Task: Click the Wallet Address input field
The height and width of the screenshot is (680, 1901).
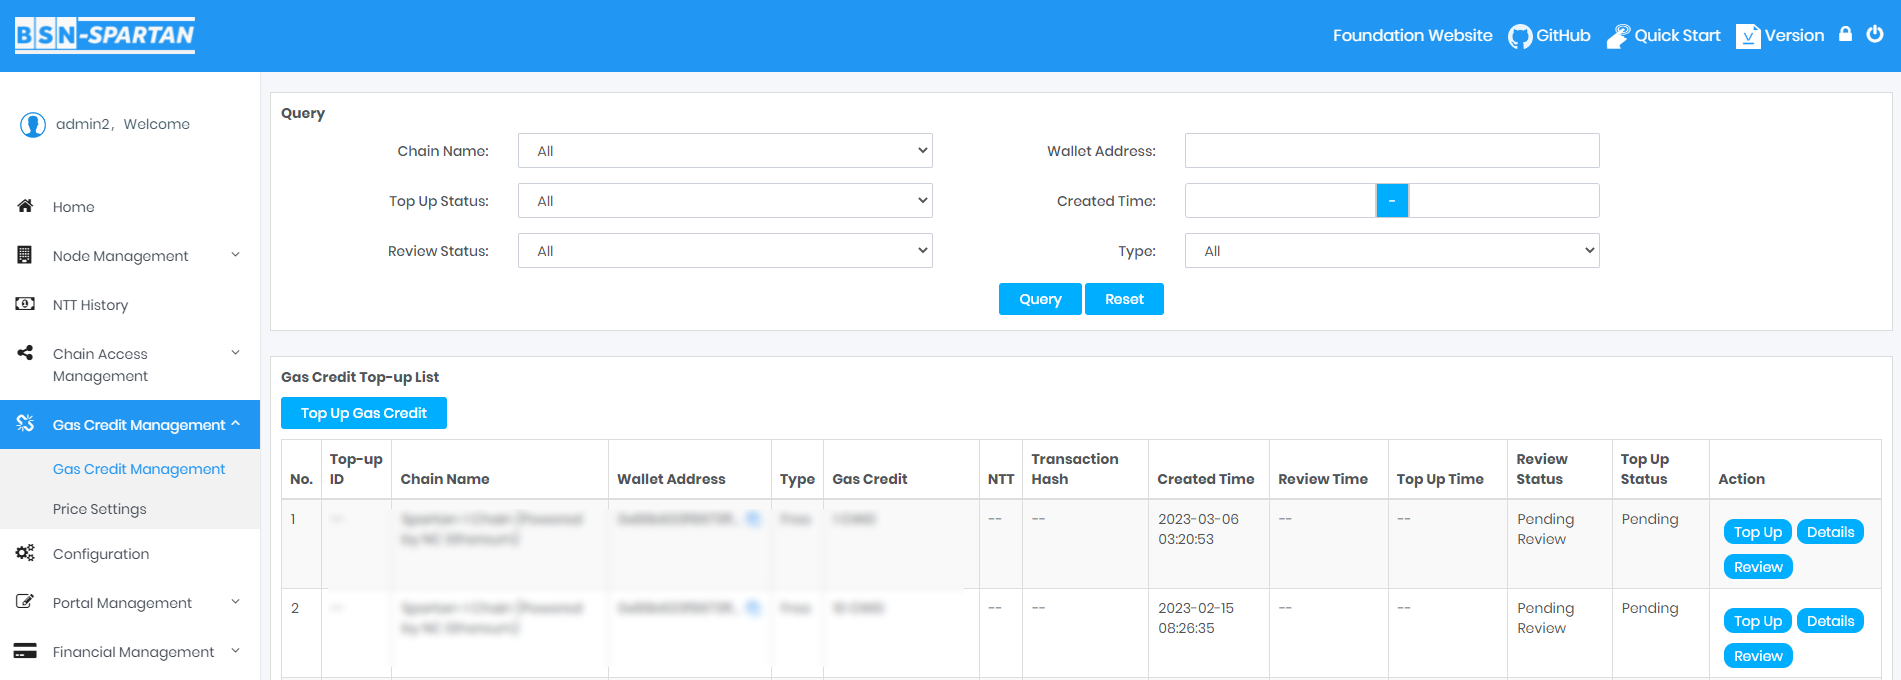Action: [1391, 151]
